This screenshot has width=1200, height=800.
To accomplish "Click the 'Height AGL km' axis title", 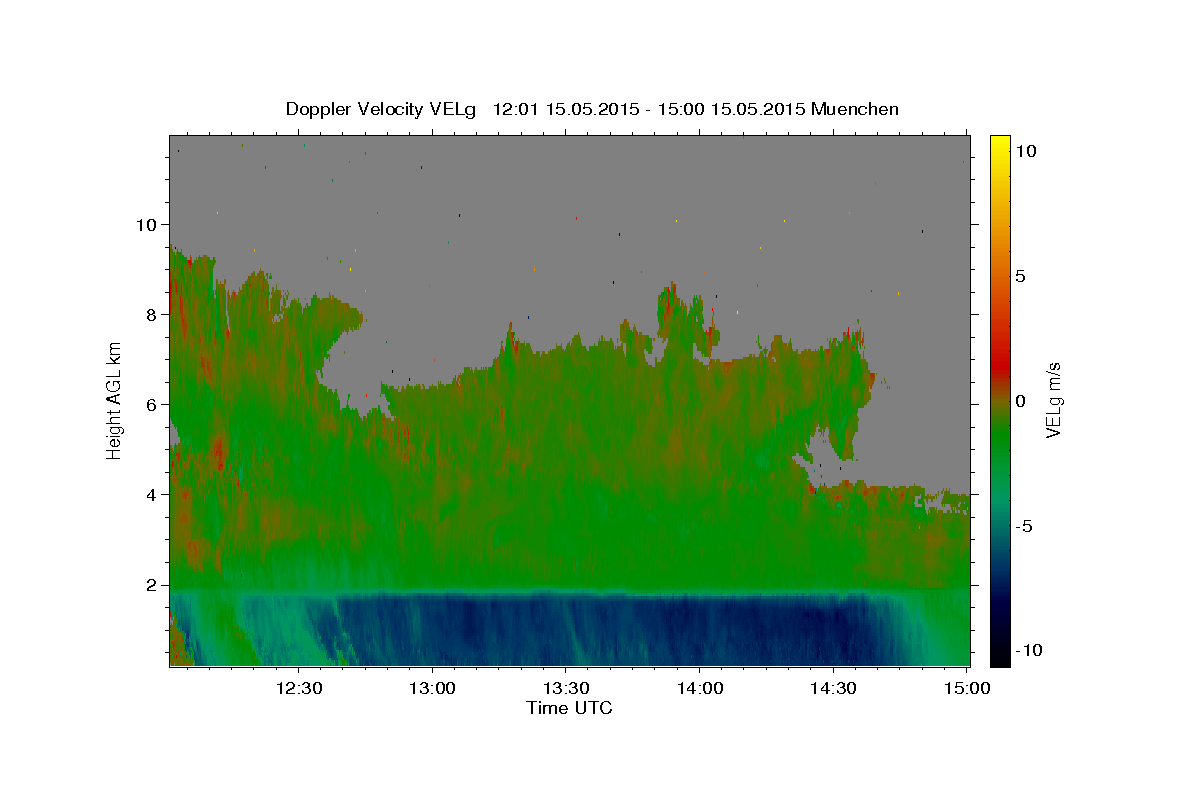I will [x=115, y=400].
